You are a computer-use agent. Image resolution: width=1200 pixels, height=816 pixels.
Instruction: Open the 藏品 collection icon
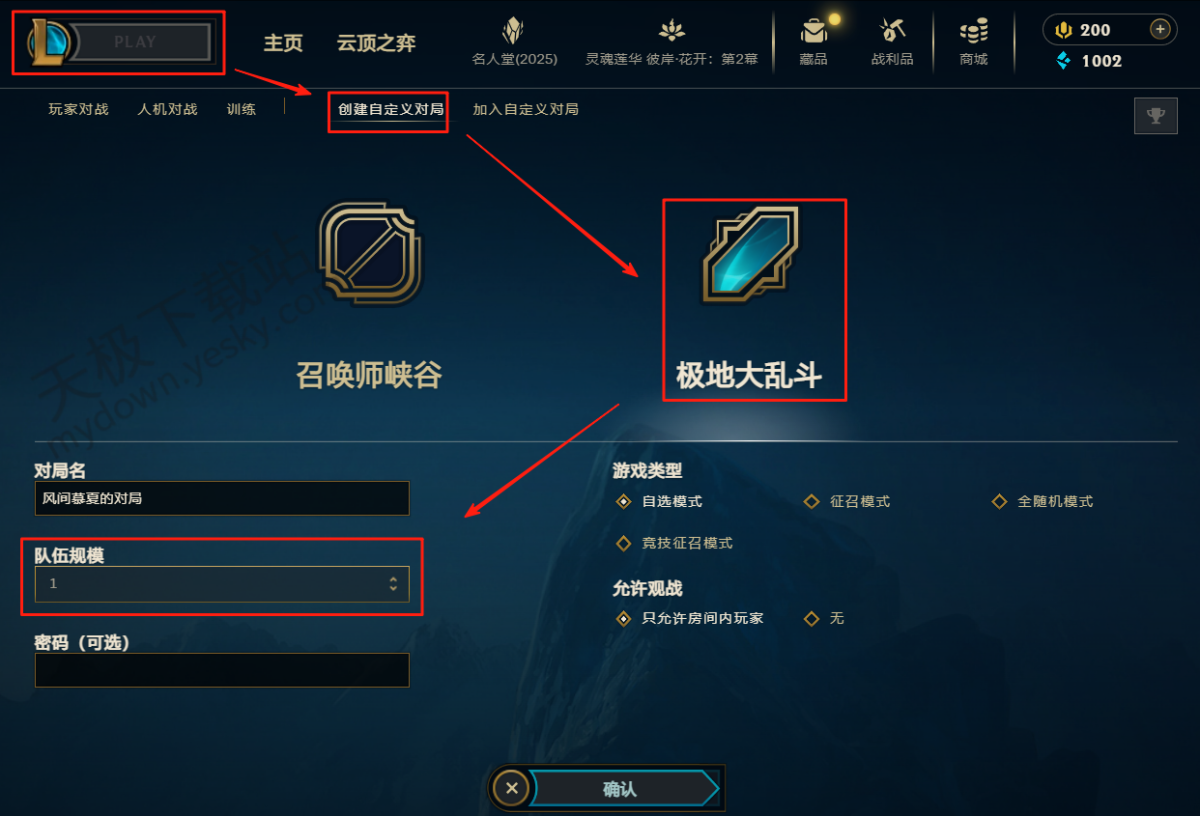[x=813, y=31]
